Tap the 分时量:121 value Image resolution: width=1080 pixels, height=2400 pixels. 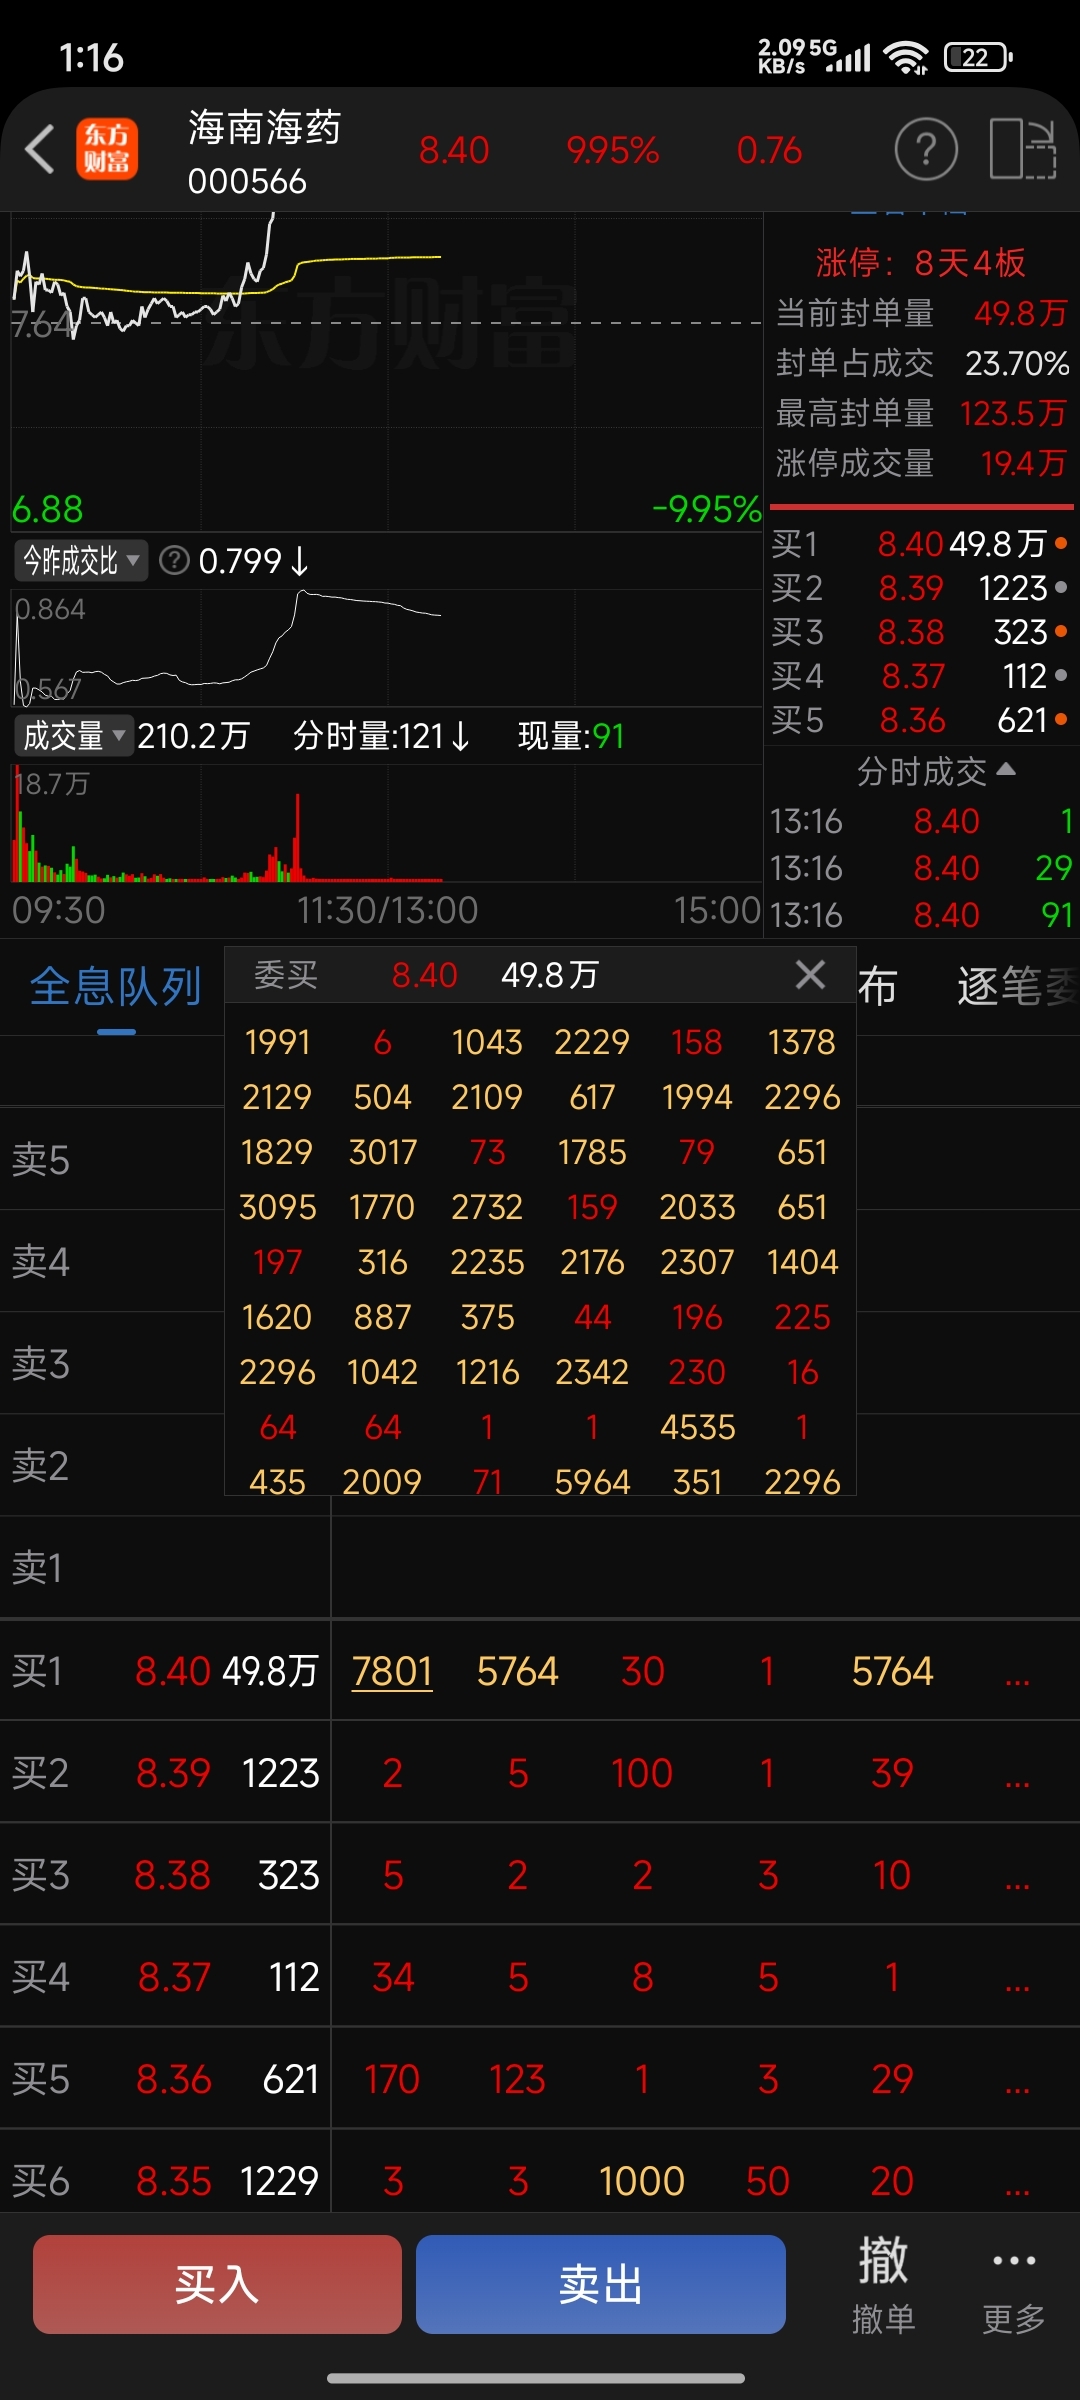[x=381, y=736]
